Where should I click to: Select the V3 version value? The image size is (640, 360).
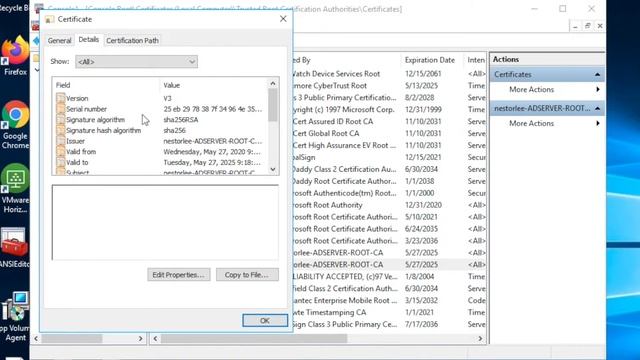coord(167,98)
